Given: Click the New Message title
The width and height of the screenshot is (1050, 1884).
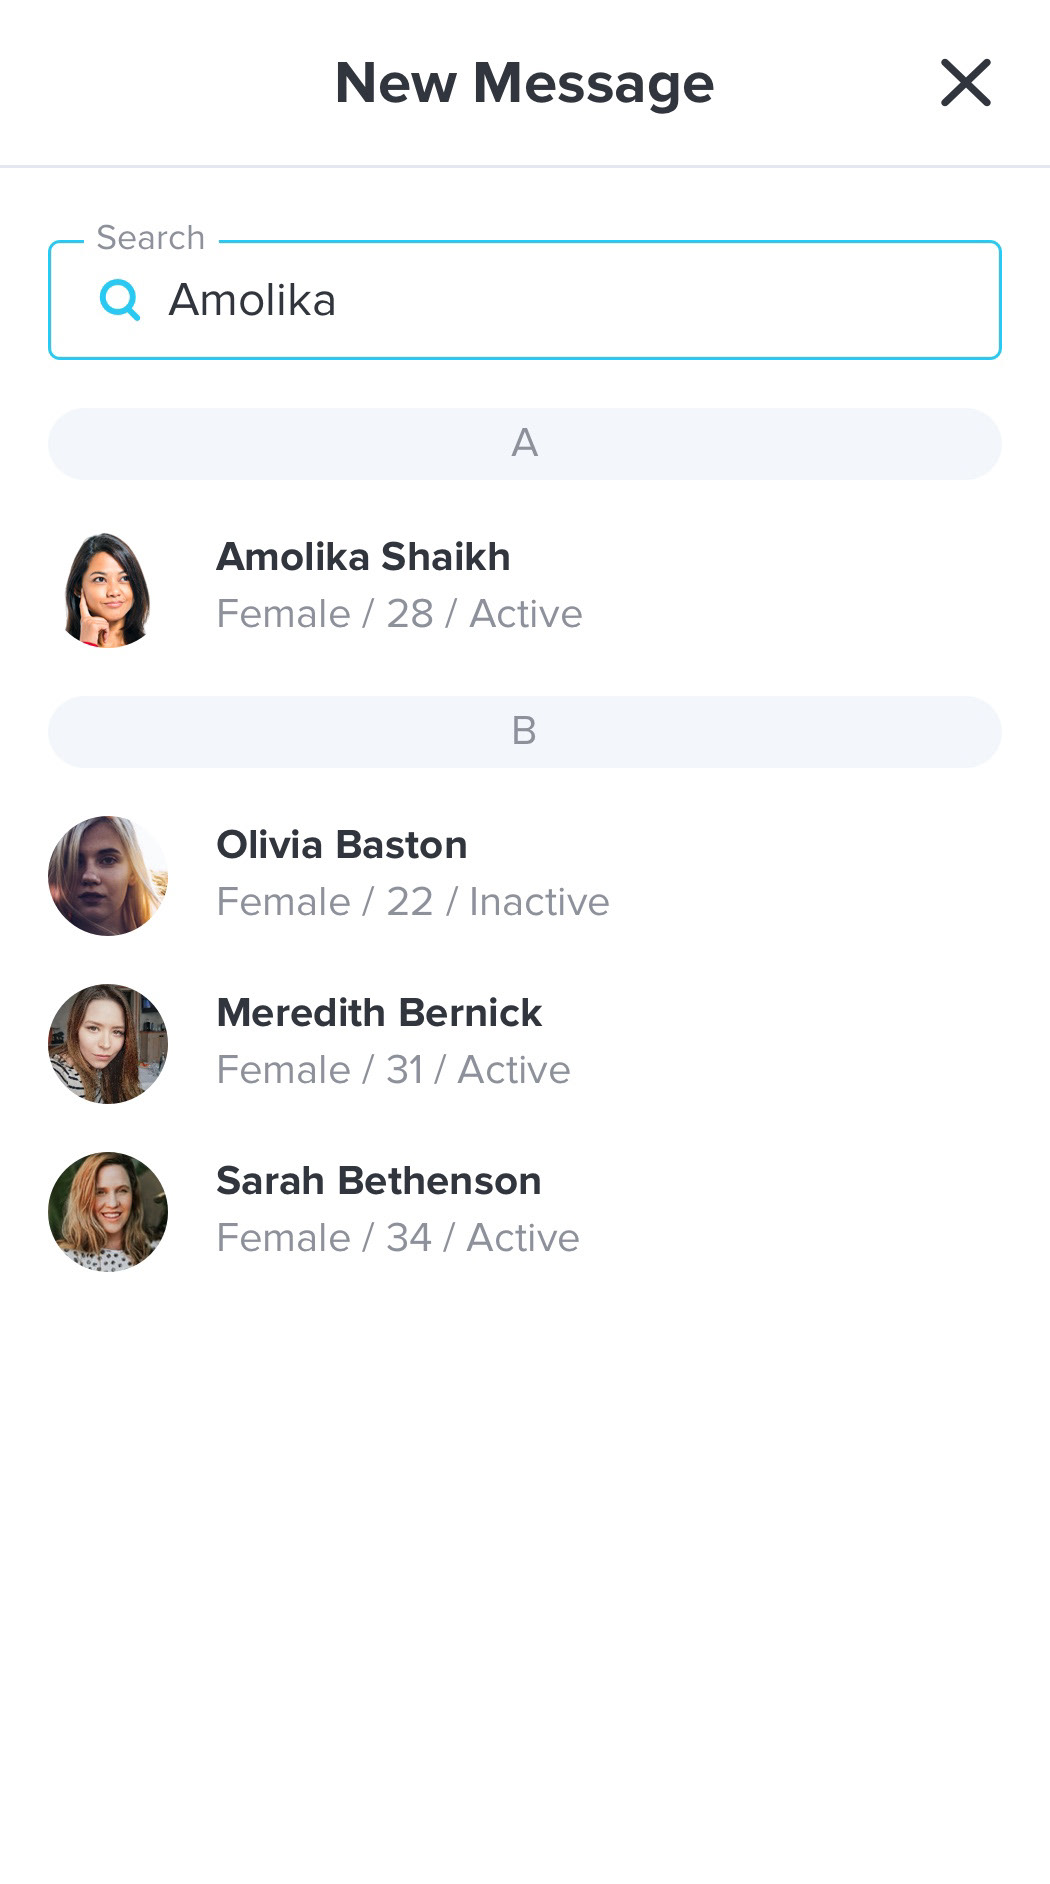Looking at the screenshot, I should coord(524,83).
